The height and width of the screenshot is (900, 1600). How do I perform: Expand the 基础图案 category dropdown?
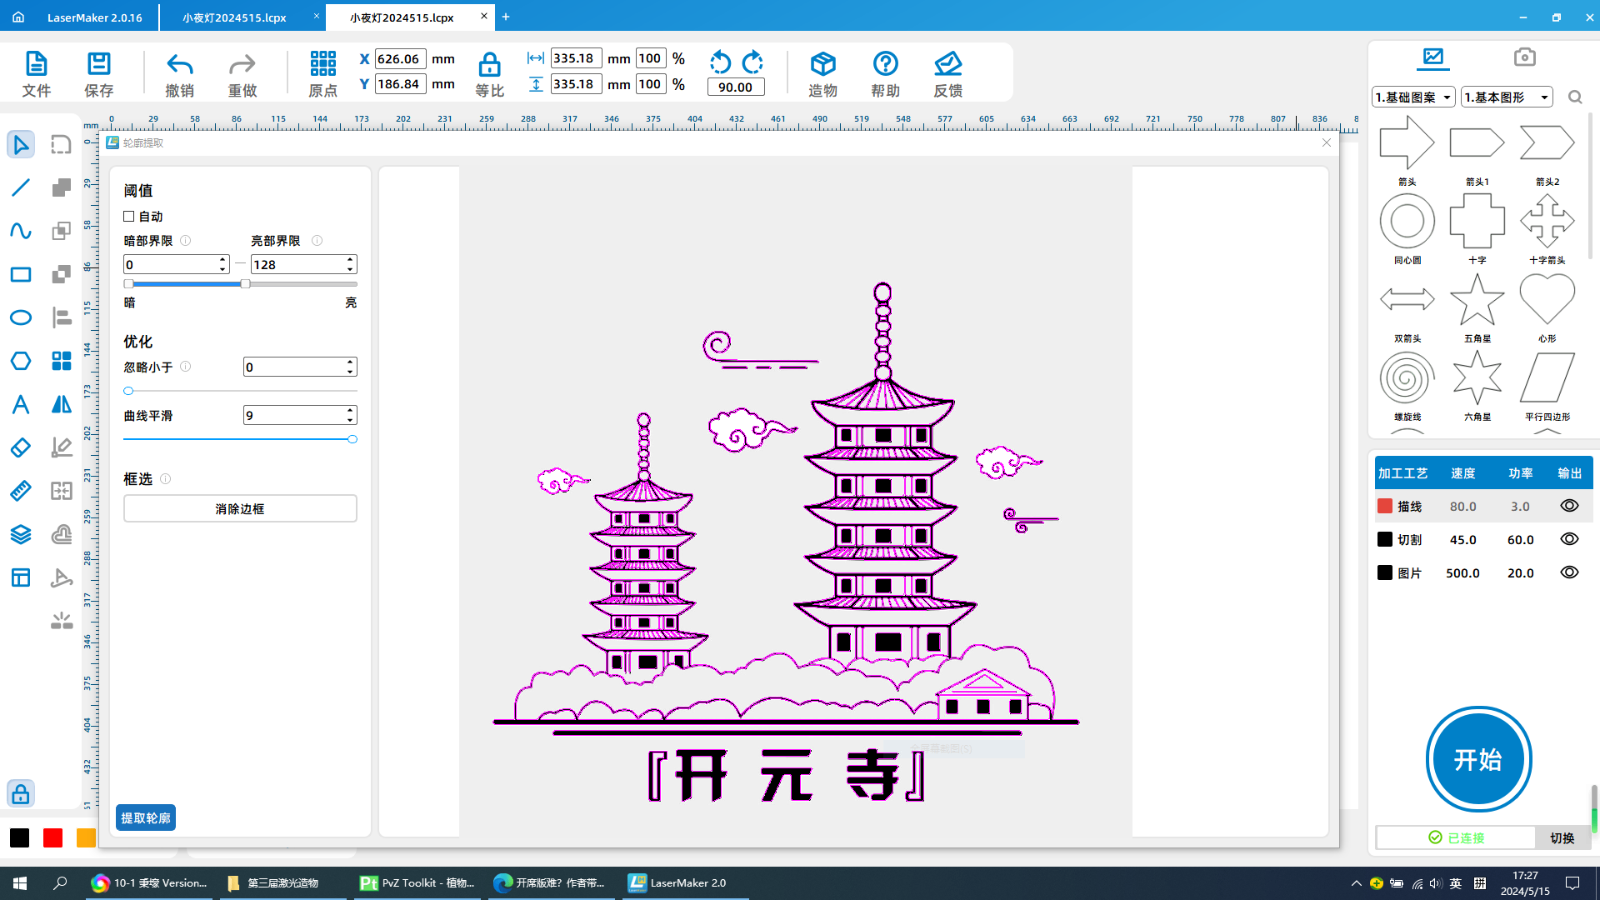click(x=1414, y=97)
